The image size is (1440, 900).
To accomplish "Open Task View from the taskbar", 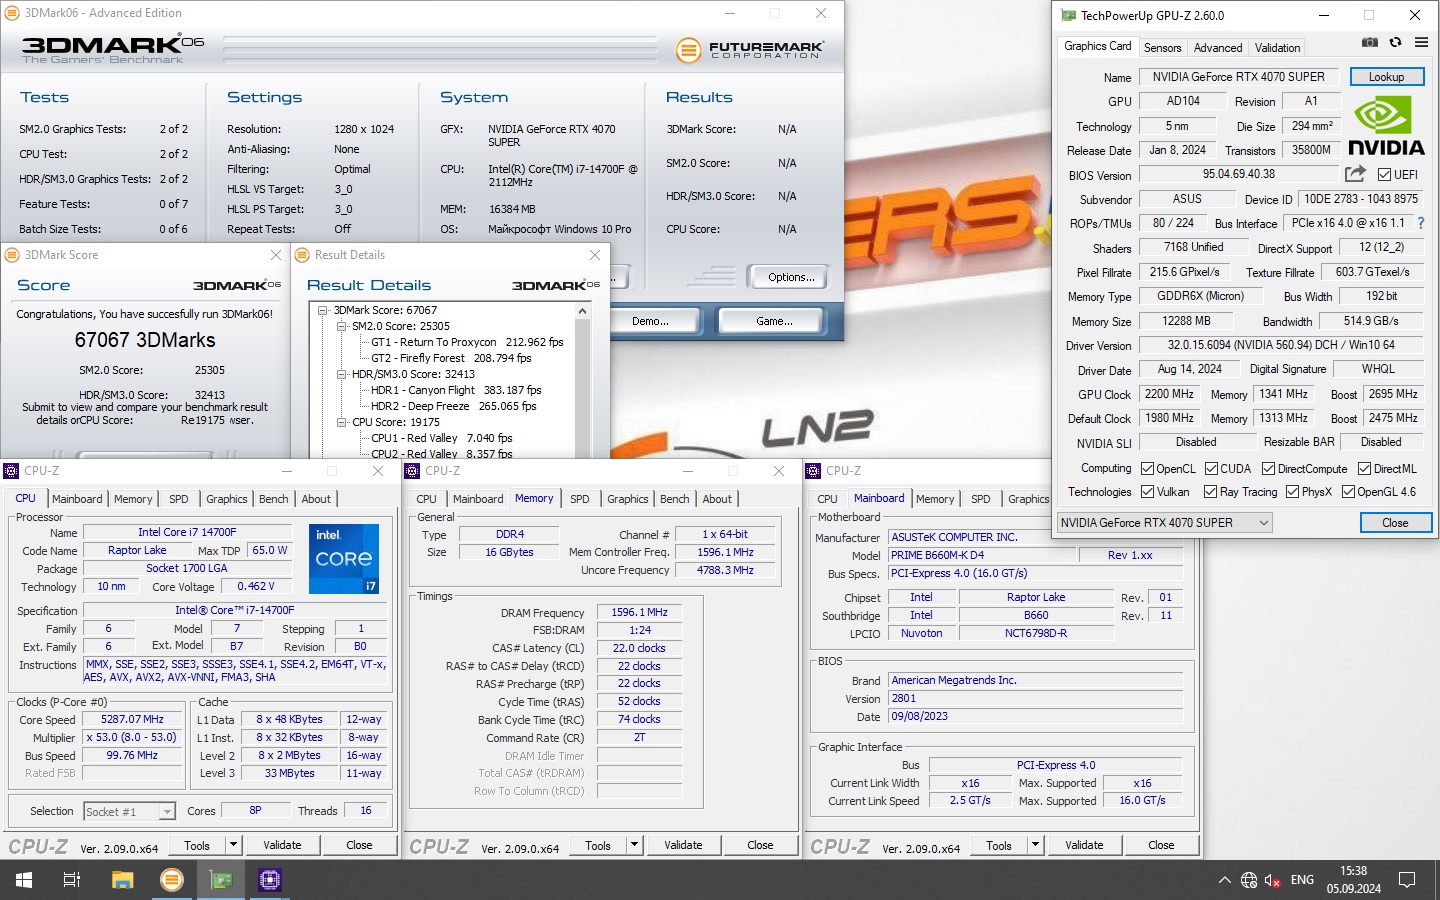I will click(72, 880).
